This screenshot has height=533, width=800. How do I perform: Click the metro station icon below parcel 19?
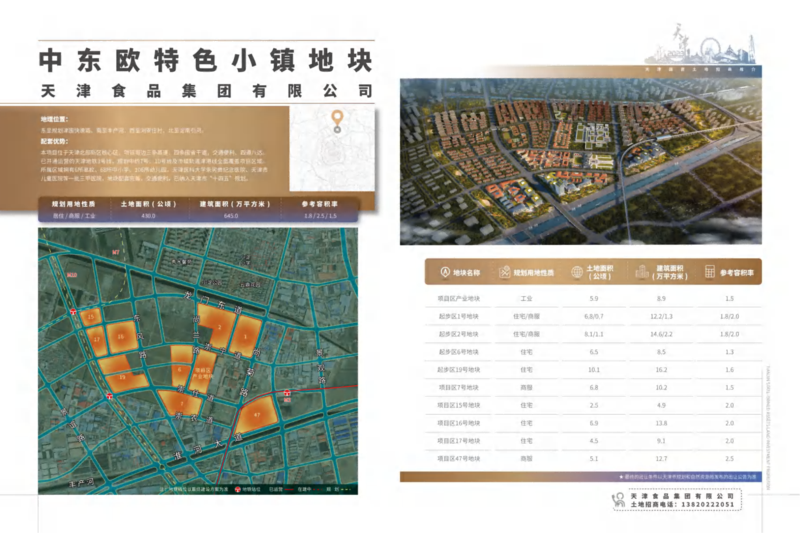click(x=109, y=396)
